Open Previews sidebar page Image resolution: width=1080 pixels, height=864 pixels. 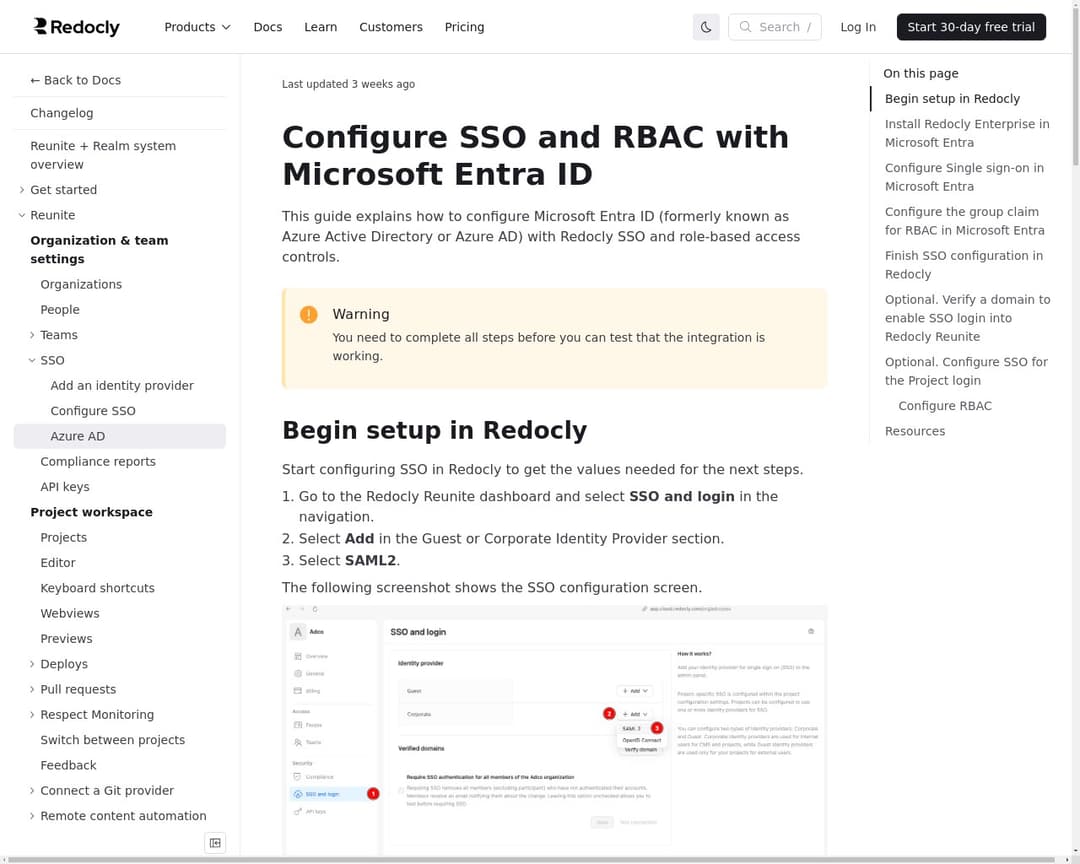click(66, 639)
